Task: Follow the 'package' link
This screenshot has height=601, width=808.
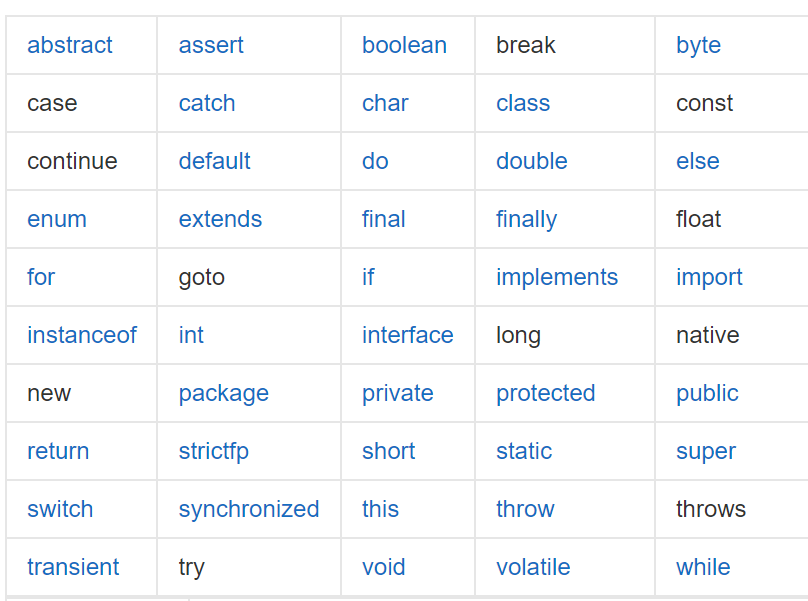Action: pos(223,393)
